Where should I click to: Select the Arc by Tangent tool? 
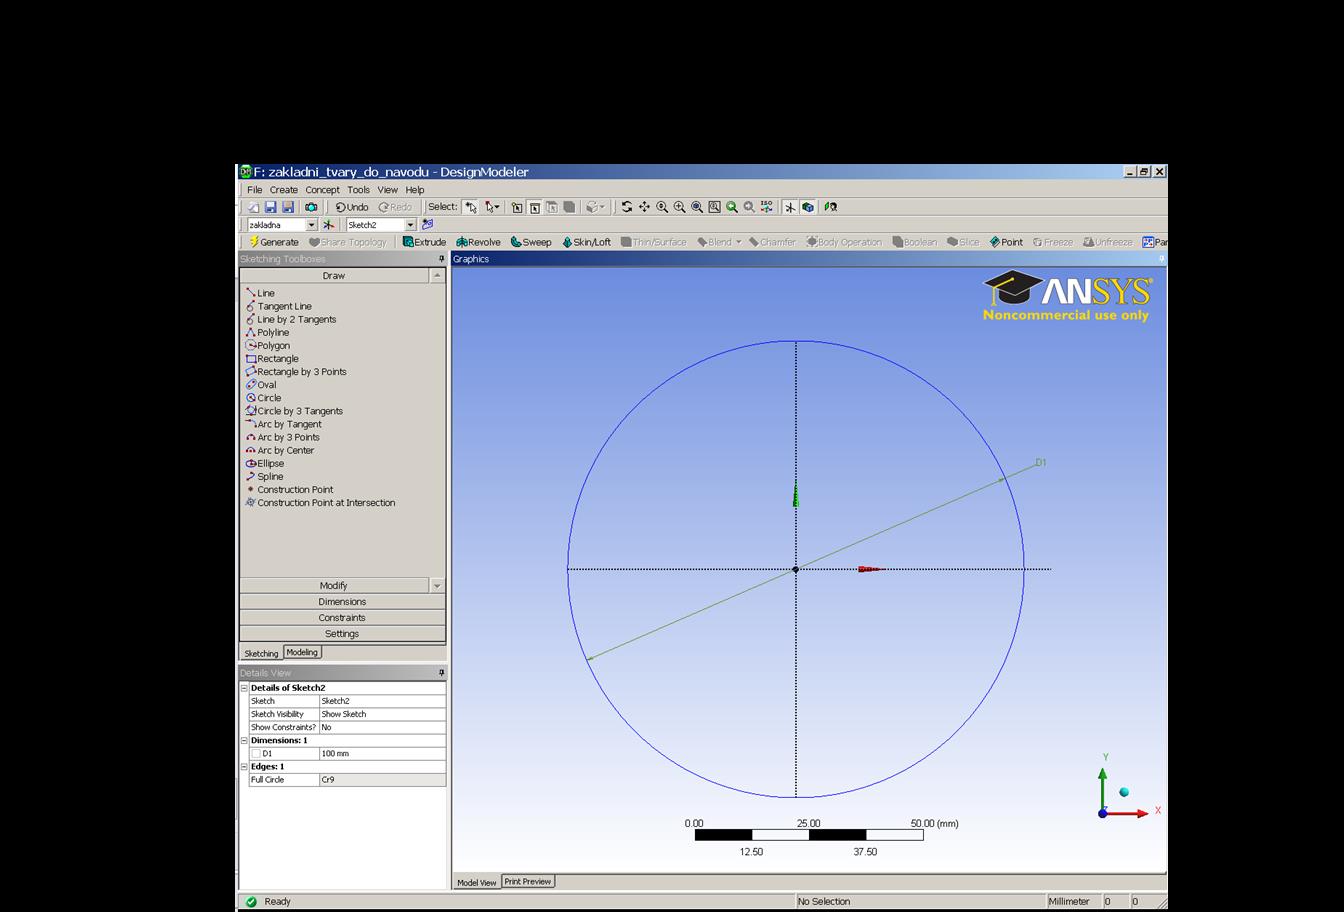point(283,424)
